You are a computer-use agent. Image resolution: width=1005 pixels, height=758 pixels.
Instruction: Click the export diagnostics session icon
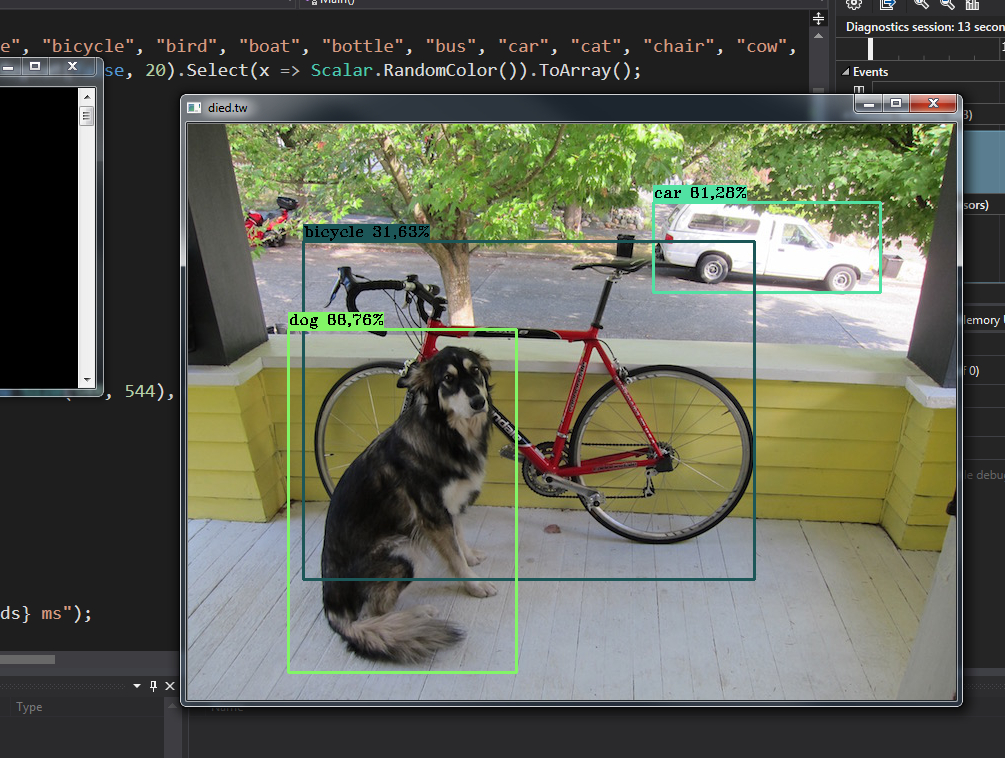click(887, 4)
